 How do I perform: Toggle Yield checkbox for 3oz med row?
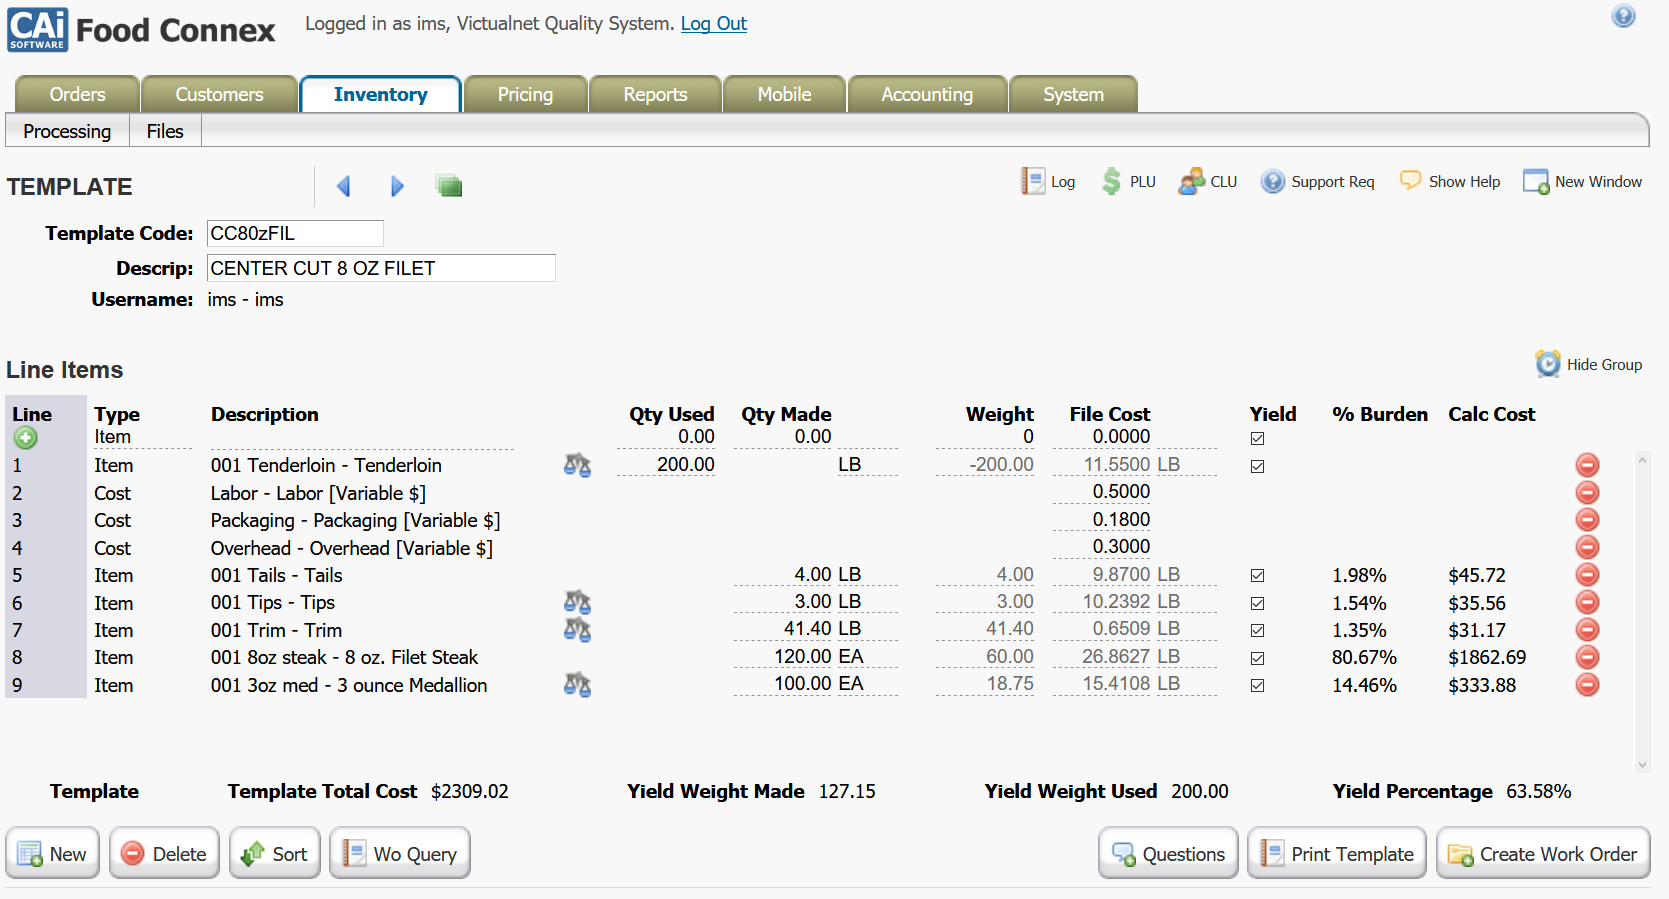[1257, 685]
